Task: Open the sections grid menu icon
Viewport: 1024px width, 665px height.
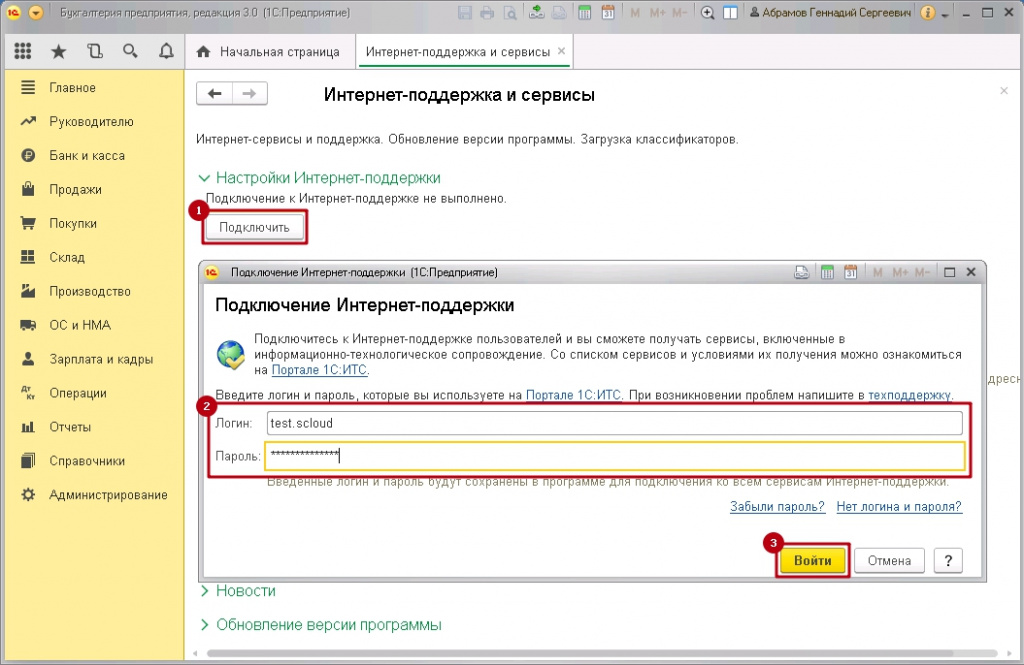Action: (x=23, y=51)
